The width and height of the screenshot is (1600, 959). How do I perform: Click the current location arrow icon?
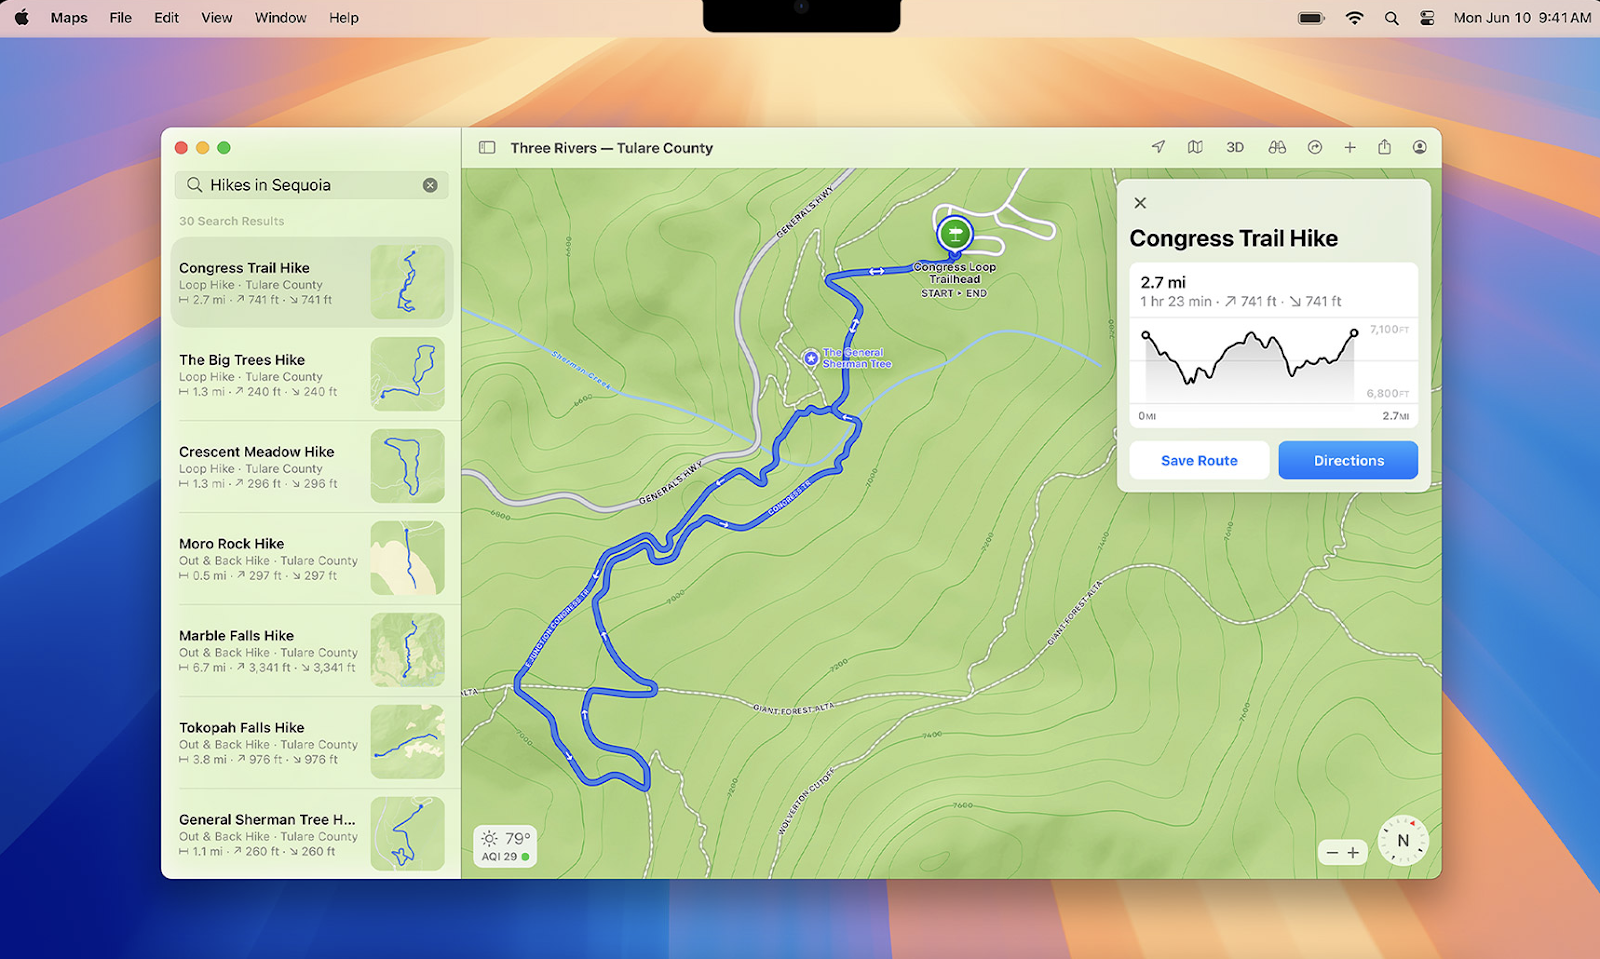(1158, 147)
